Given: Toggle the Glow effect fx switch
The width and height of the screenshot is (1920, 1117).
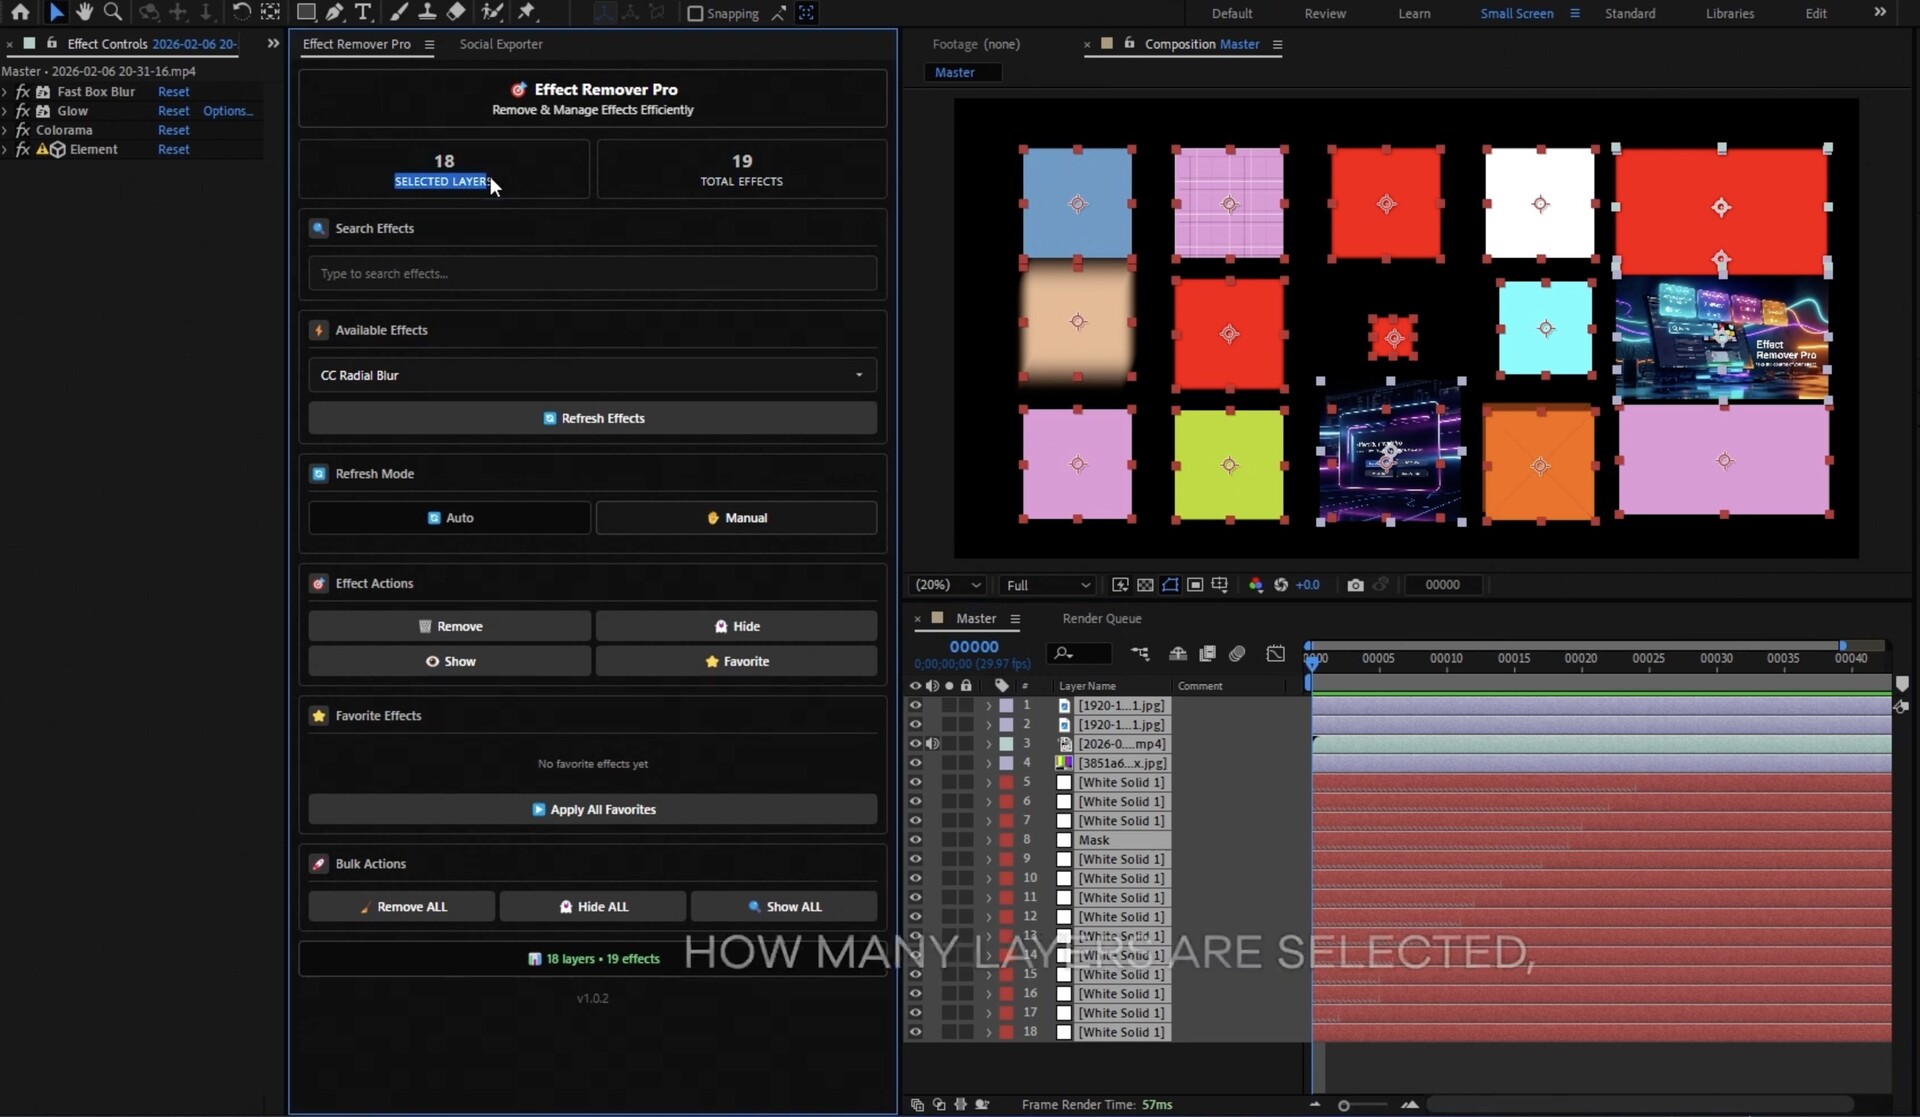Looking at the screenshot, I should click(23, 111).
